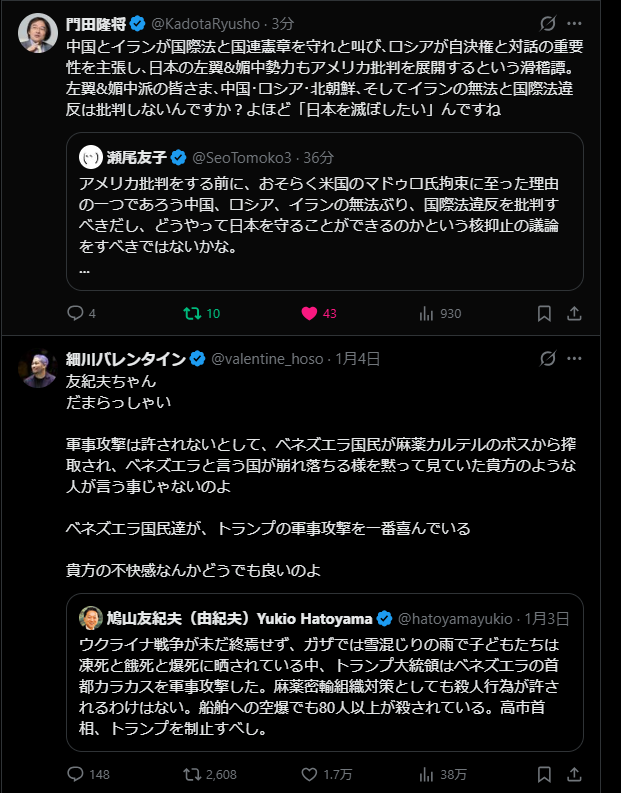Unlike 門田隆将's post with 43 likes
The height and width of the screenshot is (793, 621).
[309, 313]
